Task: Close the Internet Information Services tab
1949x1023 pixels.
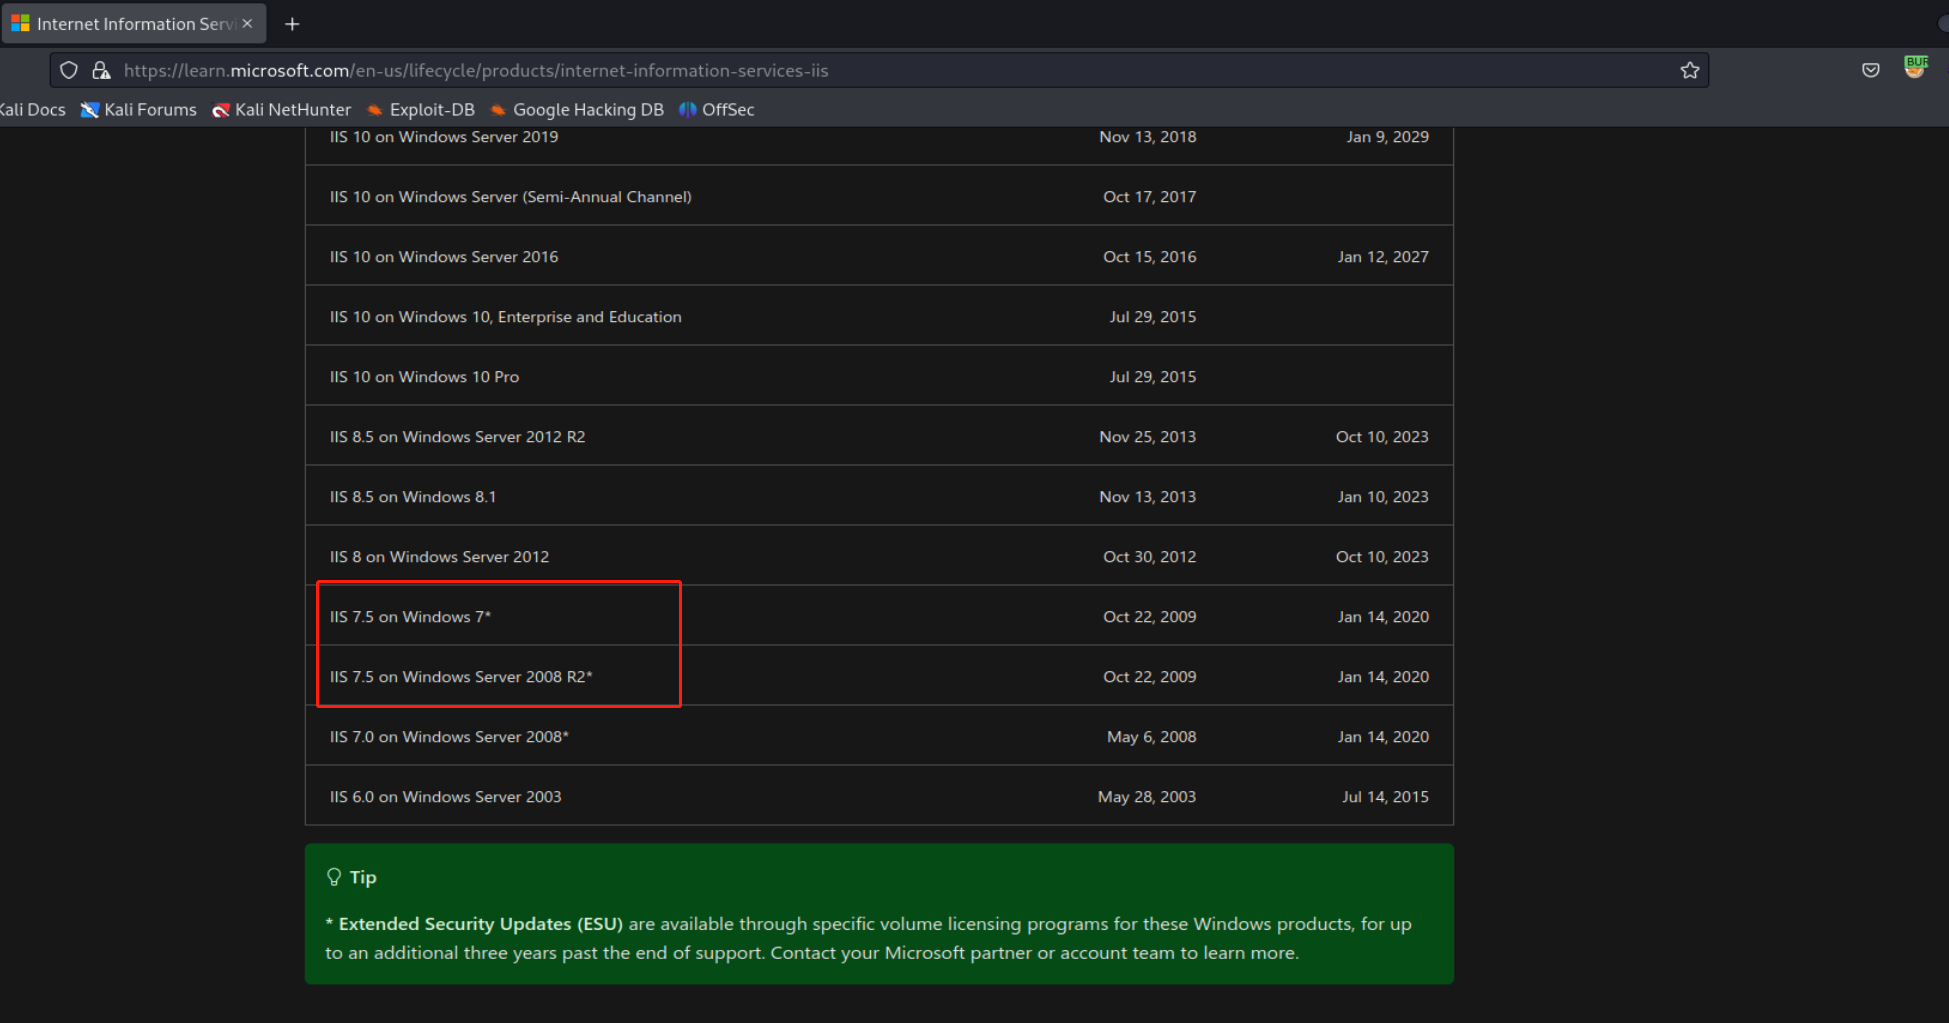Action: pos(247,24)
